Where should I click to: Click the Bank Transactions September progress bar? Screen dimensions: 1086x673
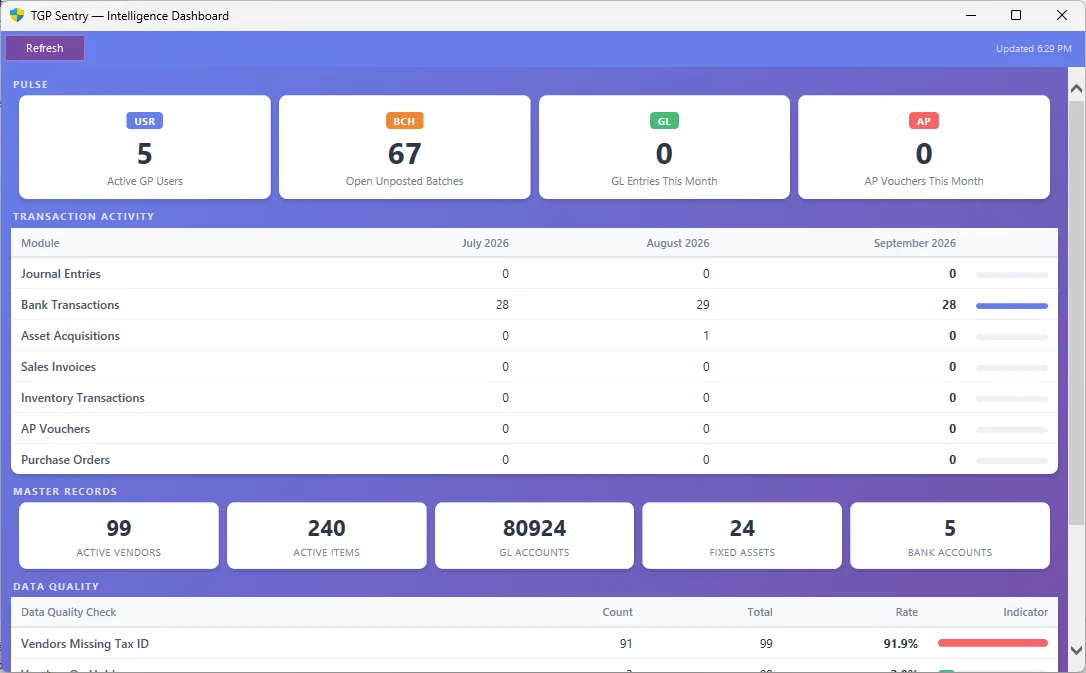click(1011, 305)
